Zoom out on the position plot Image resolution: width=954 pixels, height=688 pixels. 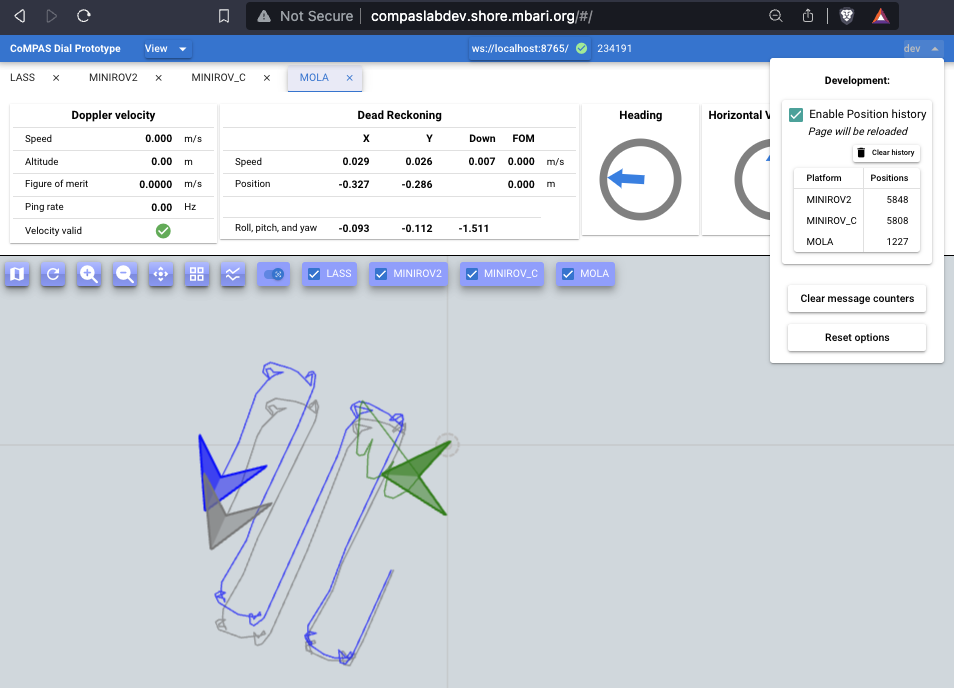tap(125, 274)
